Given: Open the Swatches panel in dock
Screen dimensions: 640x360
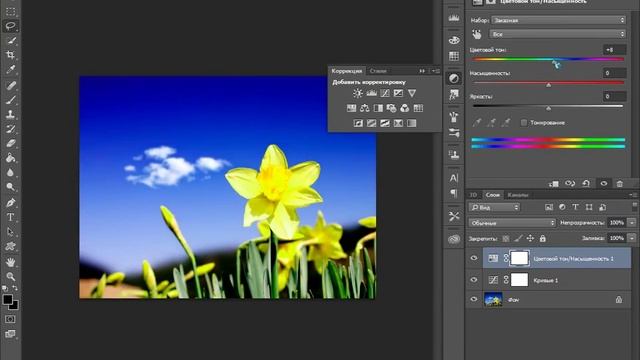Looking at the screenshot, I should coord(454,56).
